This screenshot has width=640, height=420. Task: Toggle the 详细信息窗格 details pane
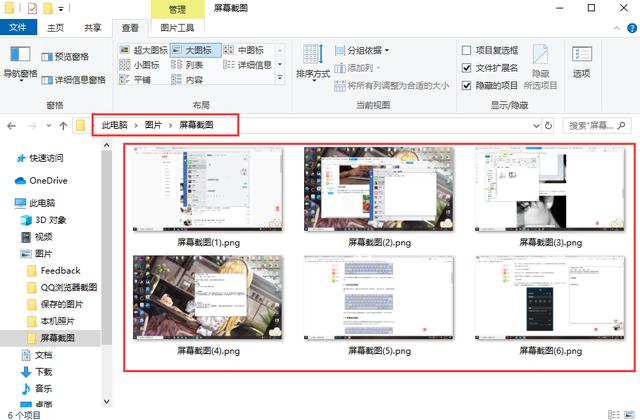pyautogui.click(x=74, y=80)
